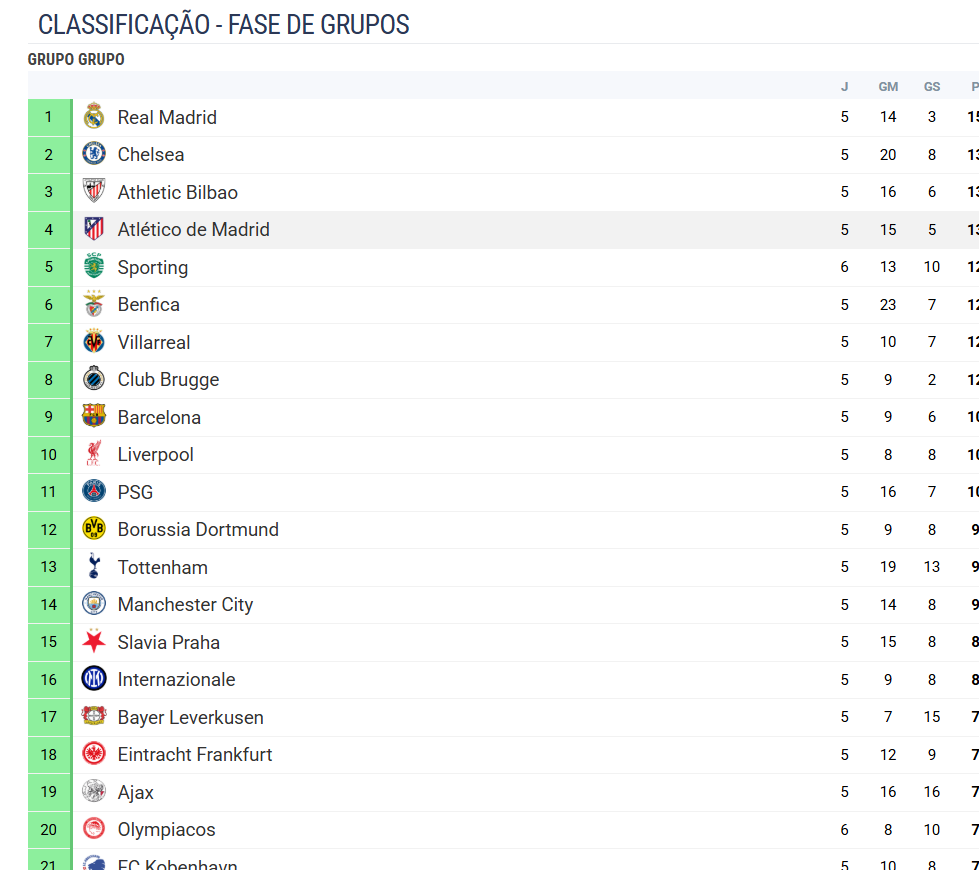Click the Benfica eagle crest icon
The image size is (979, 870).
click(94, 304)
